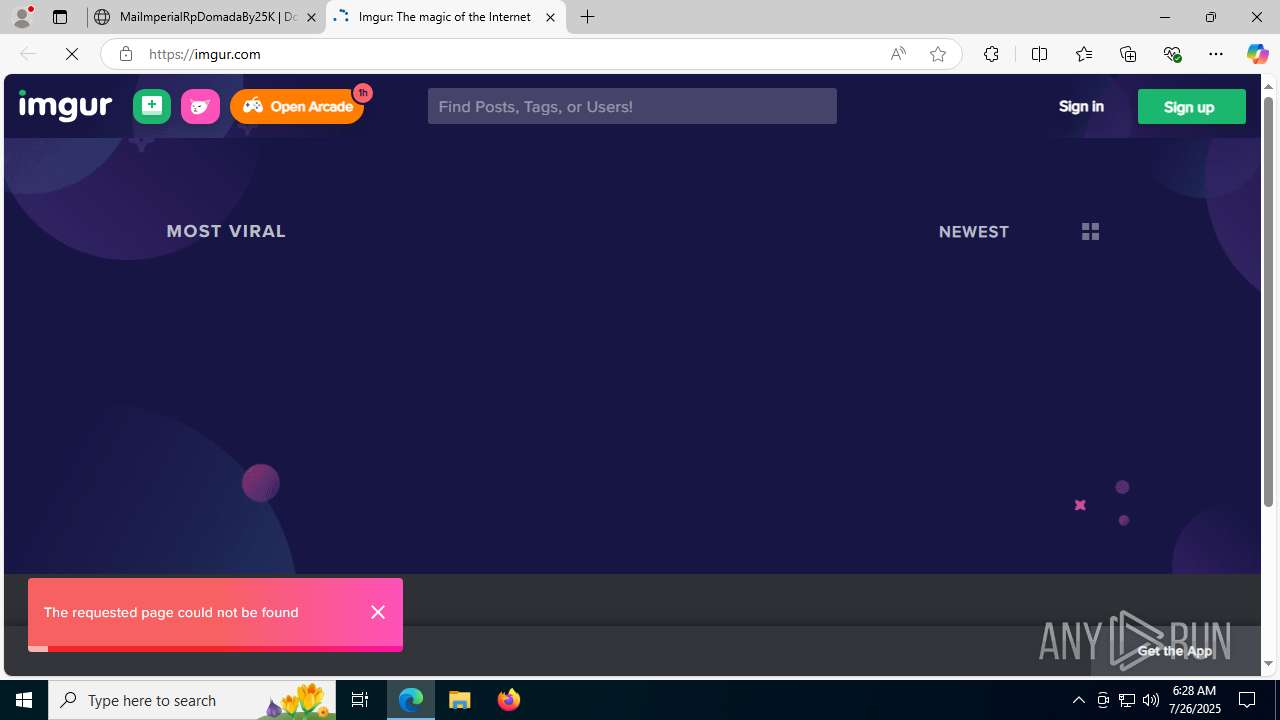This screenshot has width=1280, height=720.
Task: View site information lock icon
Action: pos(125,54)
